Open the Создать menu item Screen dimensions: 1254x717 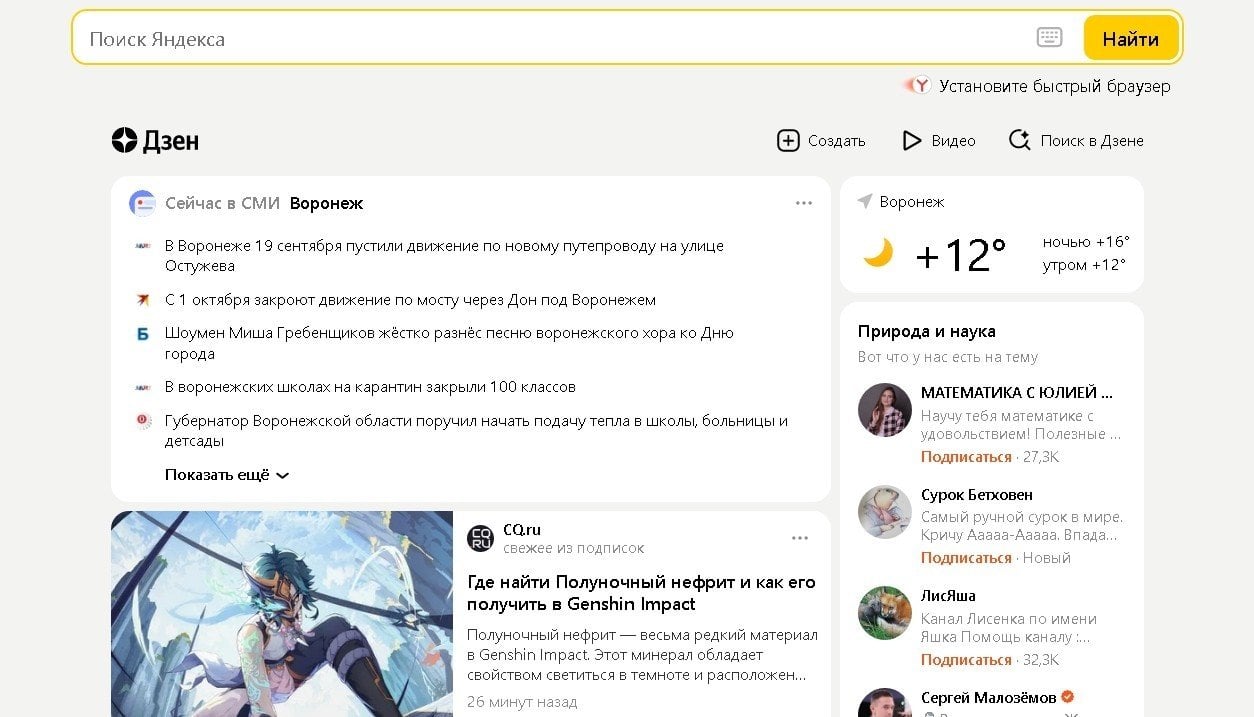point(837,141)
